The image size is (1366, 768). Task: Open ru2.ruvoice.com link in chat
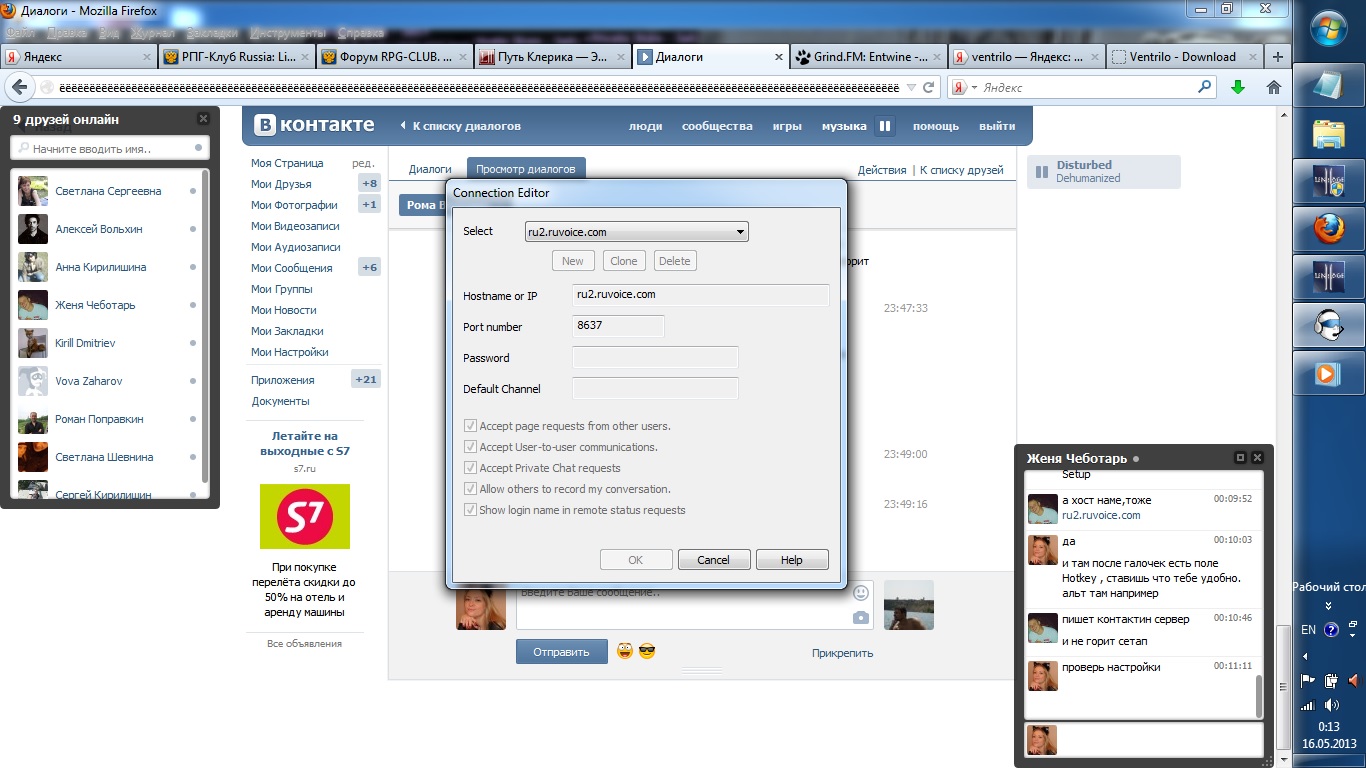click(1101, 515)
